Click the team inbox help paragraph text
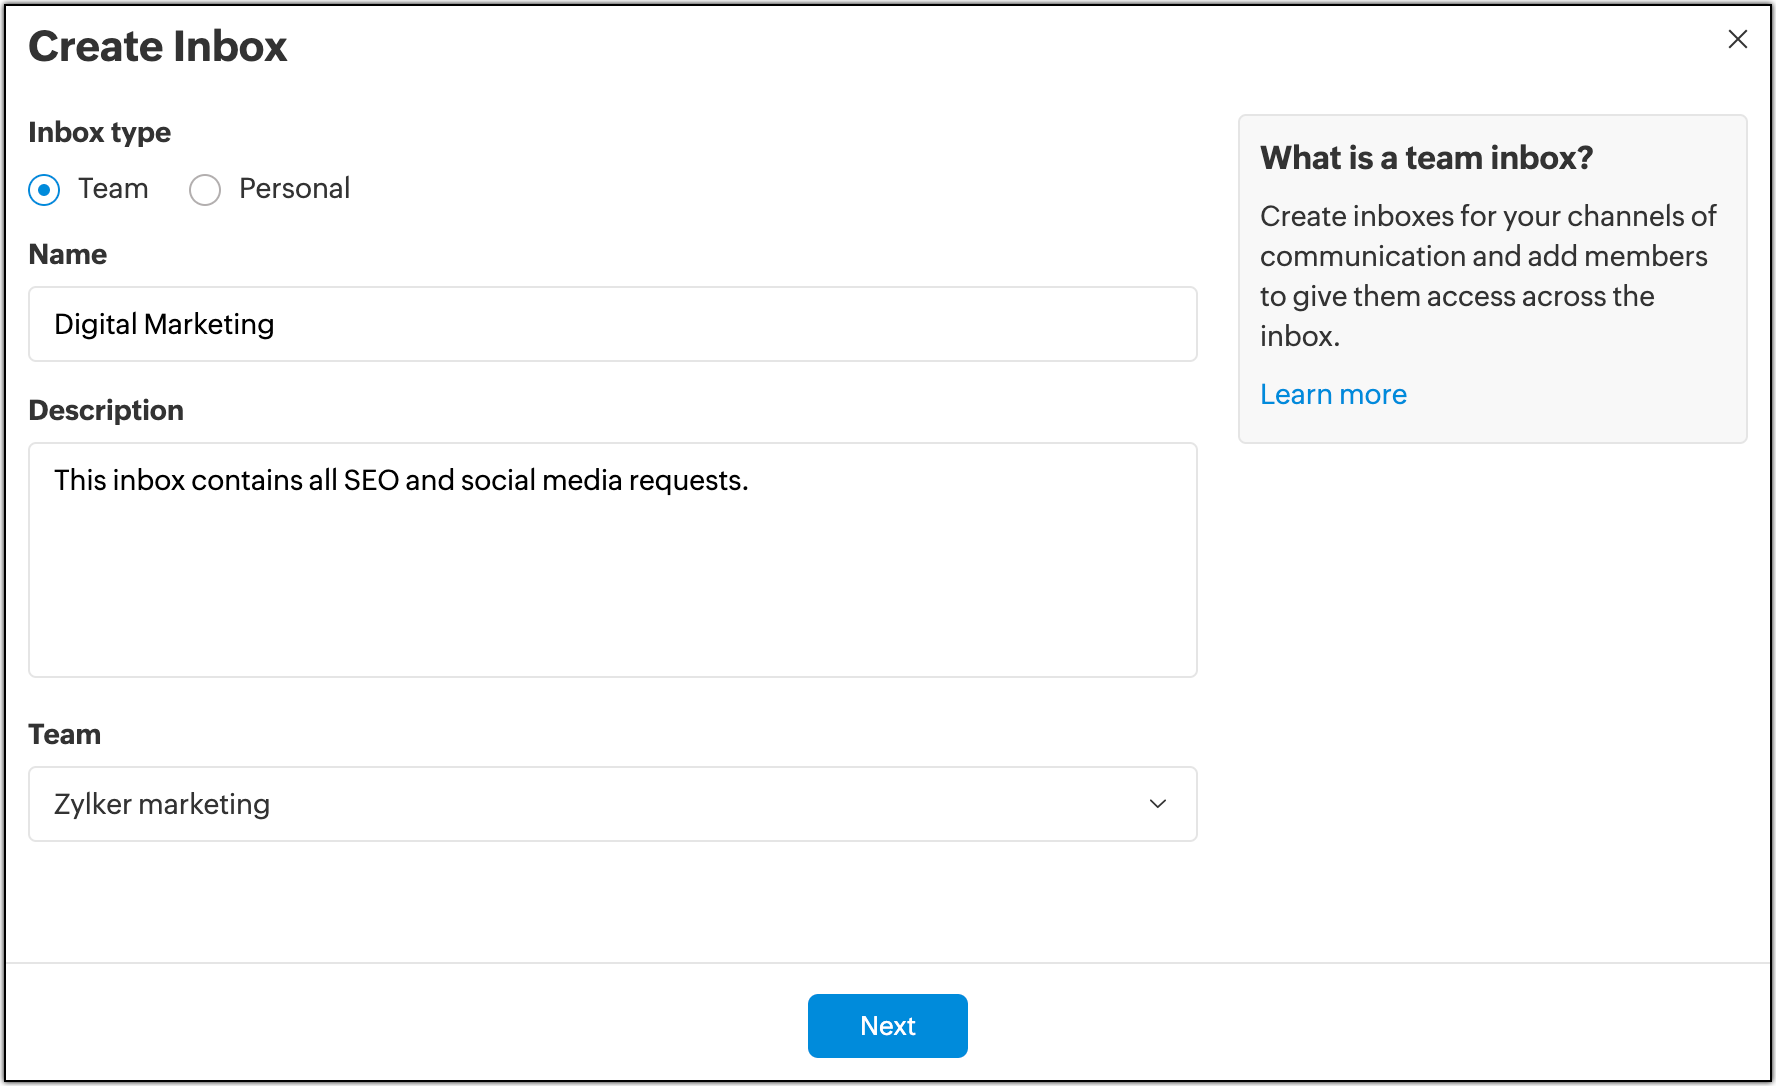 point(1486,276)
